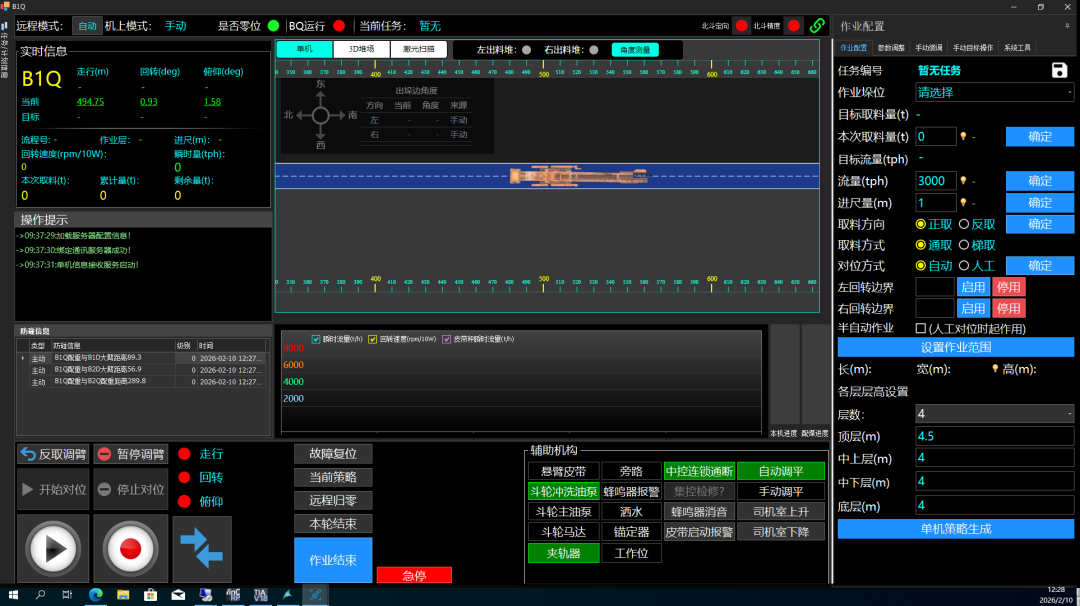Image resolution: width=1080 pixels, height=606 pixels.
Task: Tick the 半自动作业 checkbox
Action: [x=921, y=328]
